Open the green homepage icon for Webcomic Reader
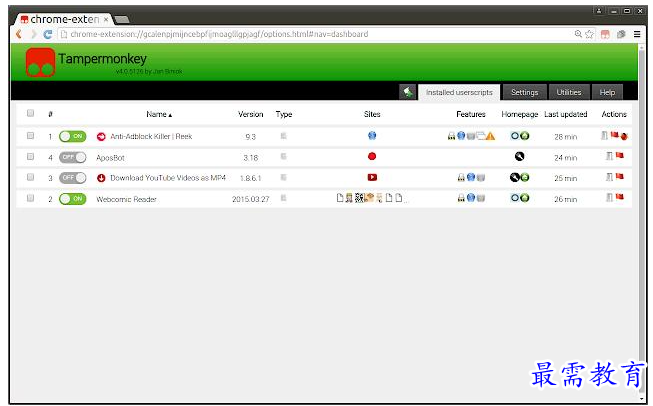653x406 pixels. [525, 198]
